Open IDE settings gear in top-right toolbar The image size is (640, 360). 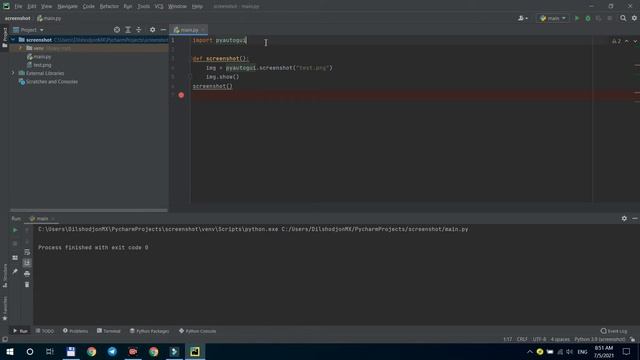click(x=634, y=18)
